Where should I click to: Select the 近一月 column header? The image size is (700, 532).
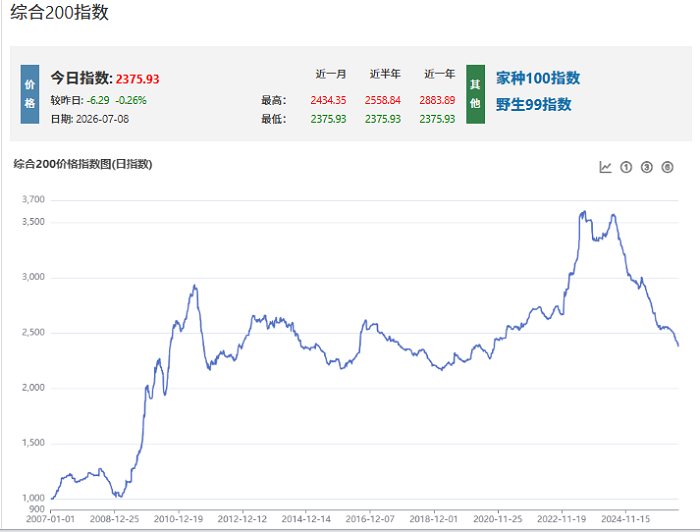click(x=330, y=74)
